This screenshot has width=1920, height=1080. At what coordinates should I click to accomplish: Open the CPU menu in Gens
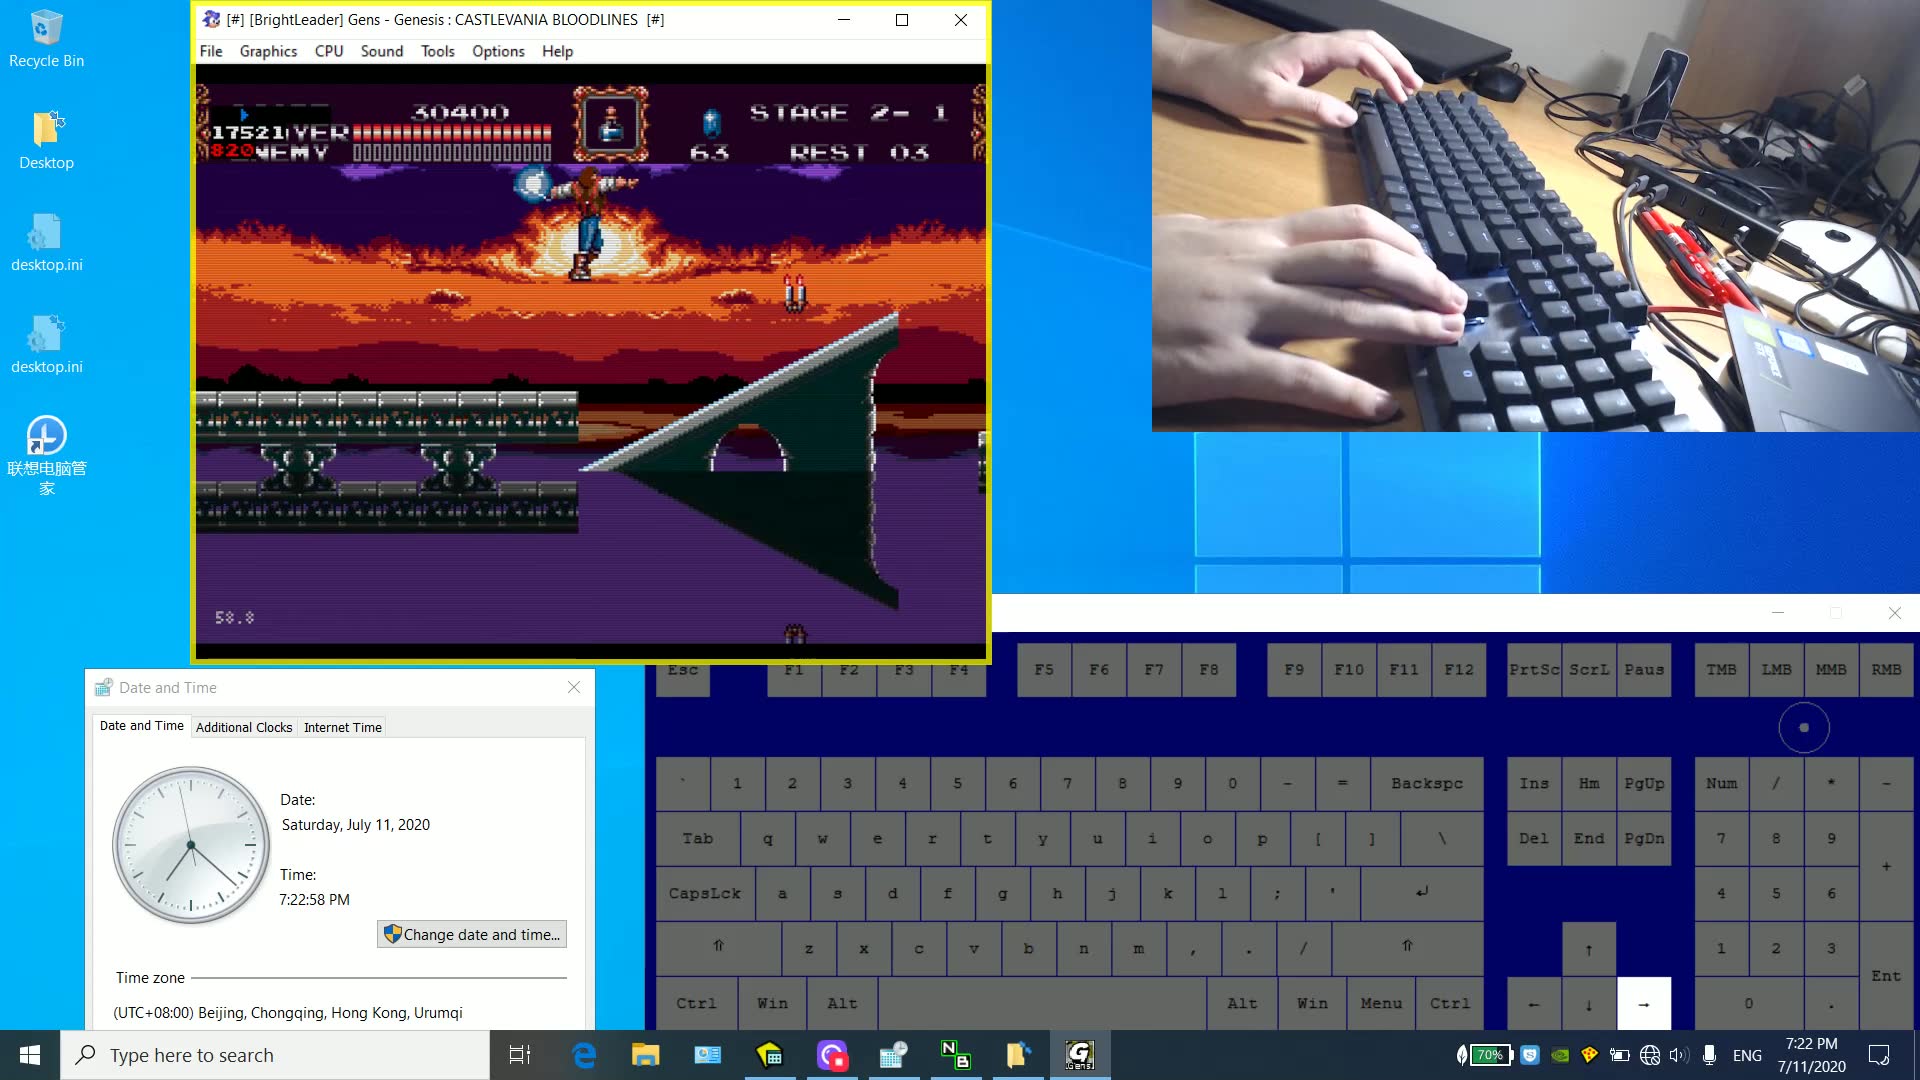point(329,51)
